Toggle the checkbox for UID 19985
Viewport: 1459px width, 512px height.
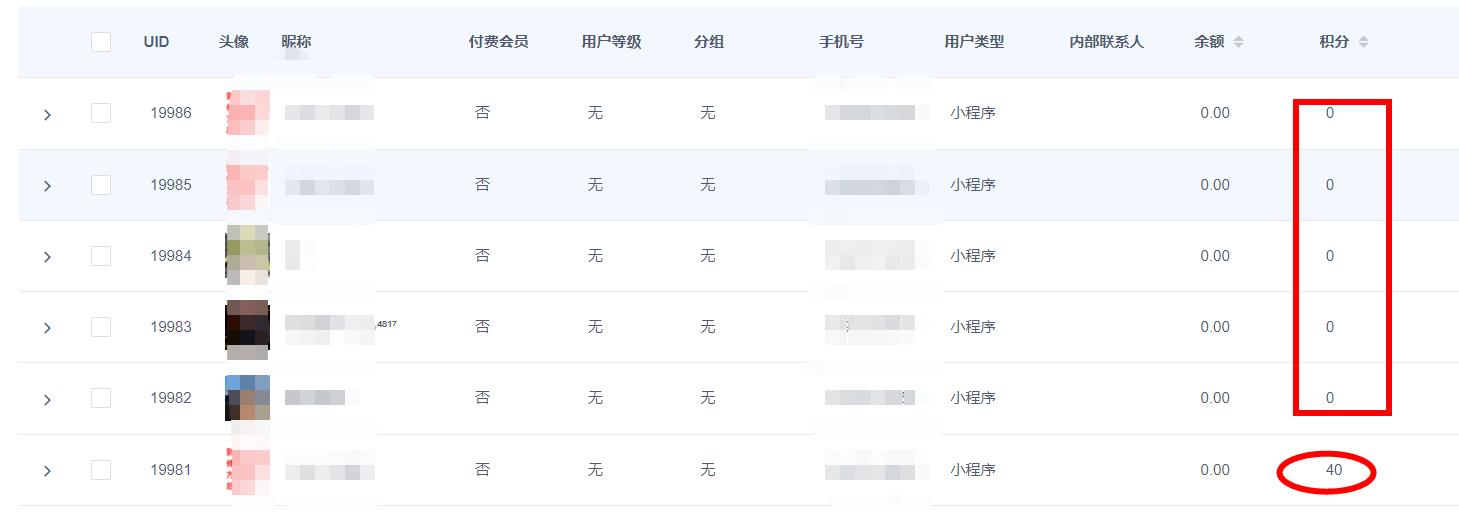click(x=101, y=185)
